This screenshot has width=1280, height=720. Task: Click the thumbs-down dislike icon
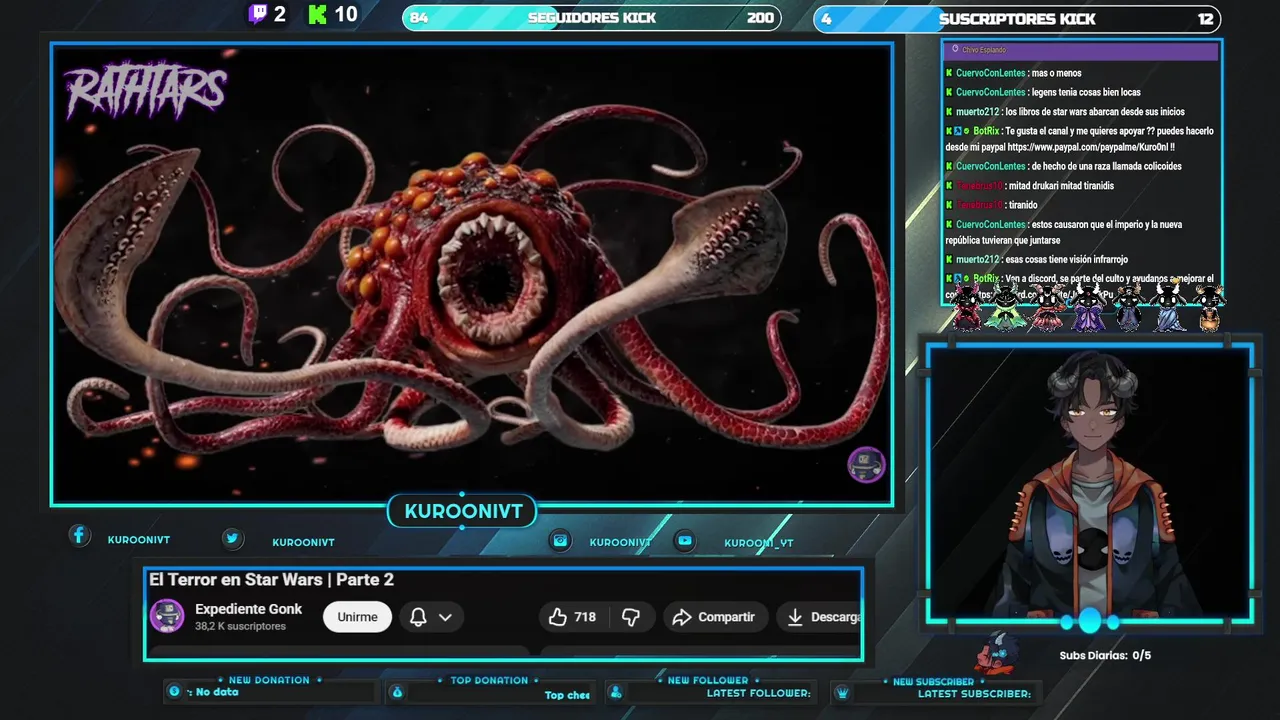click(631, 617)
